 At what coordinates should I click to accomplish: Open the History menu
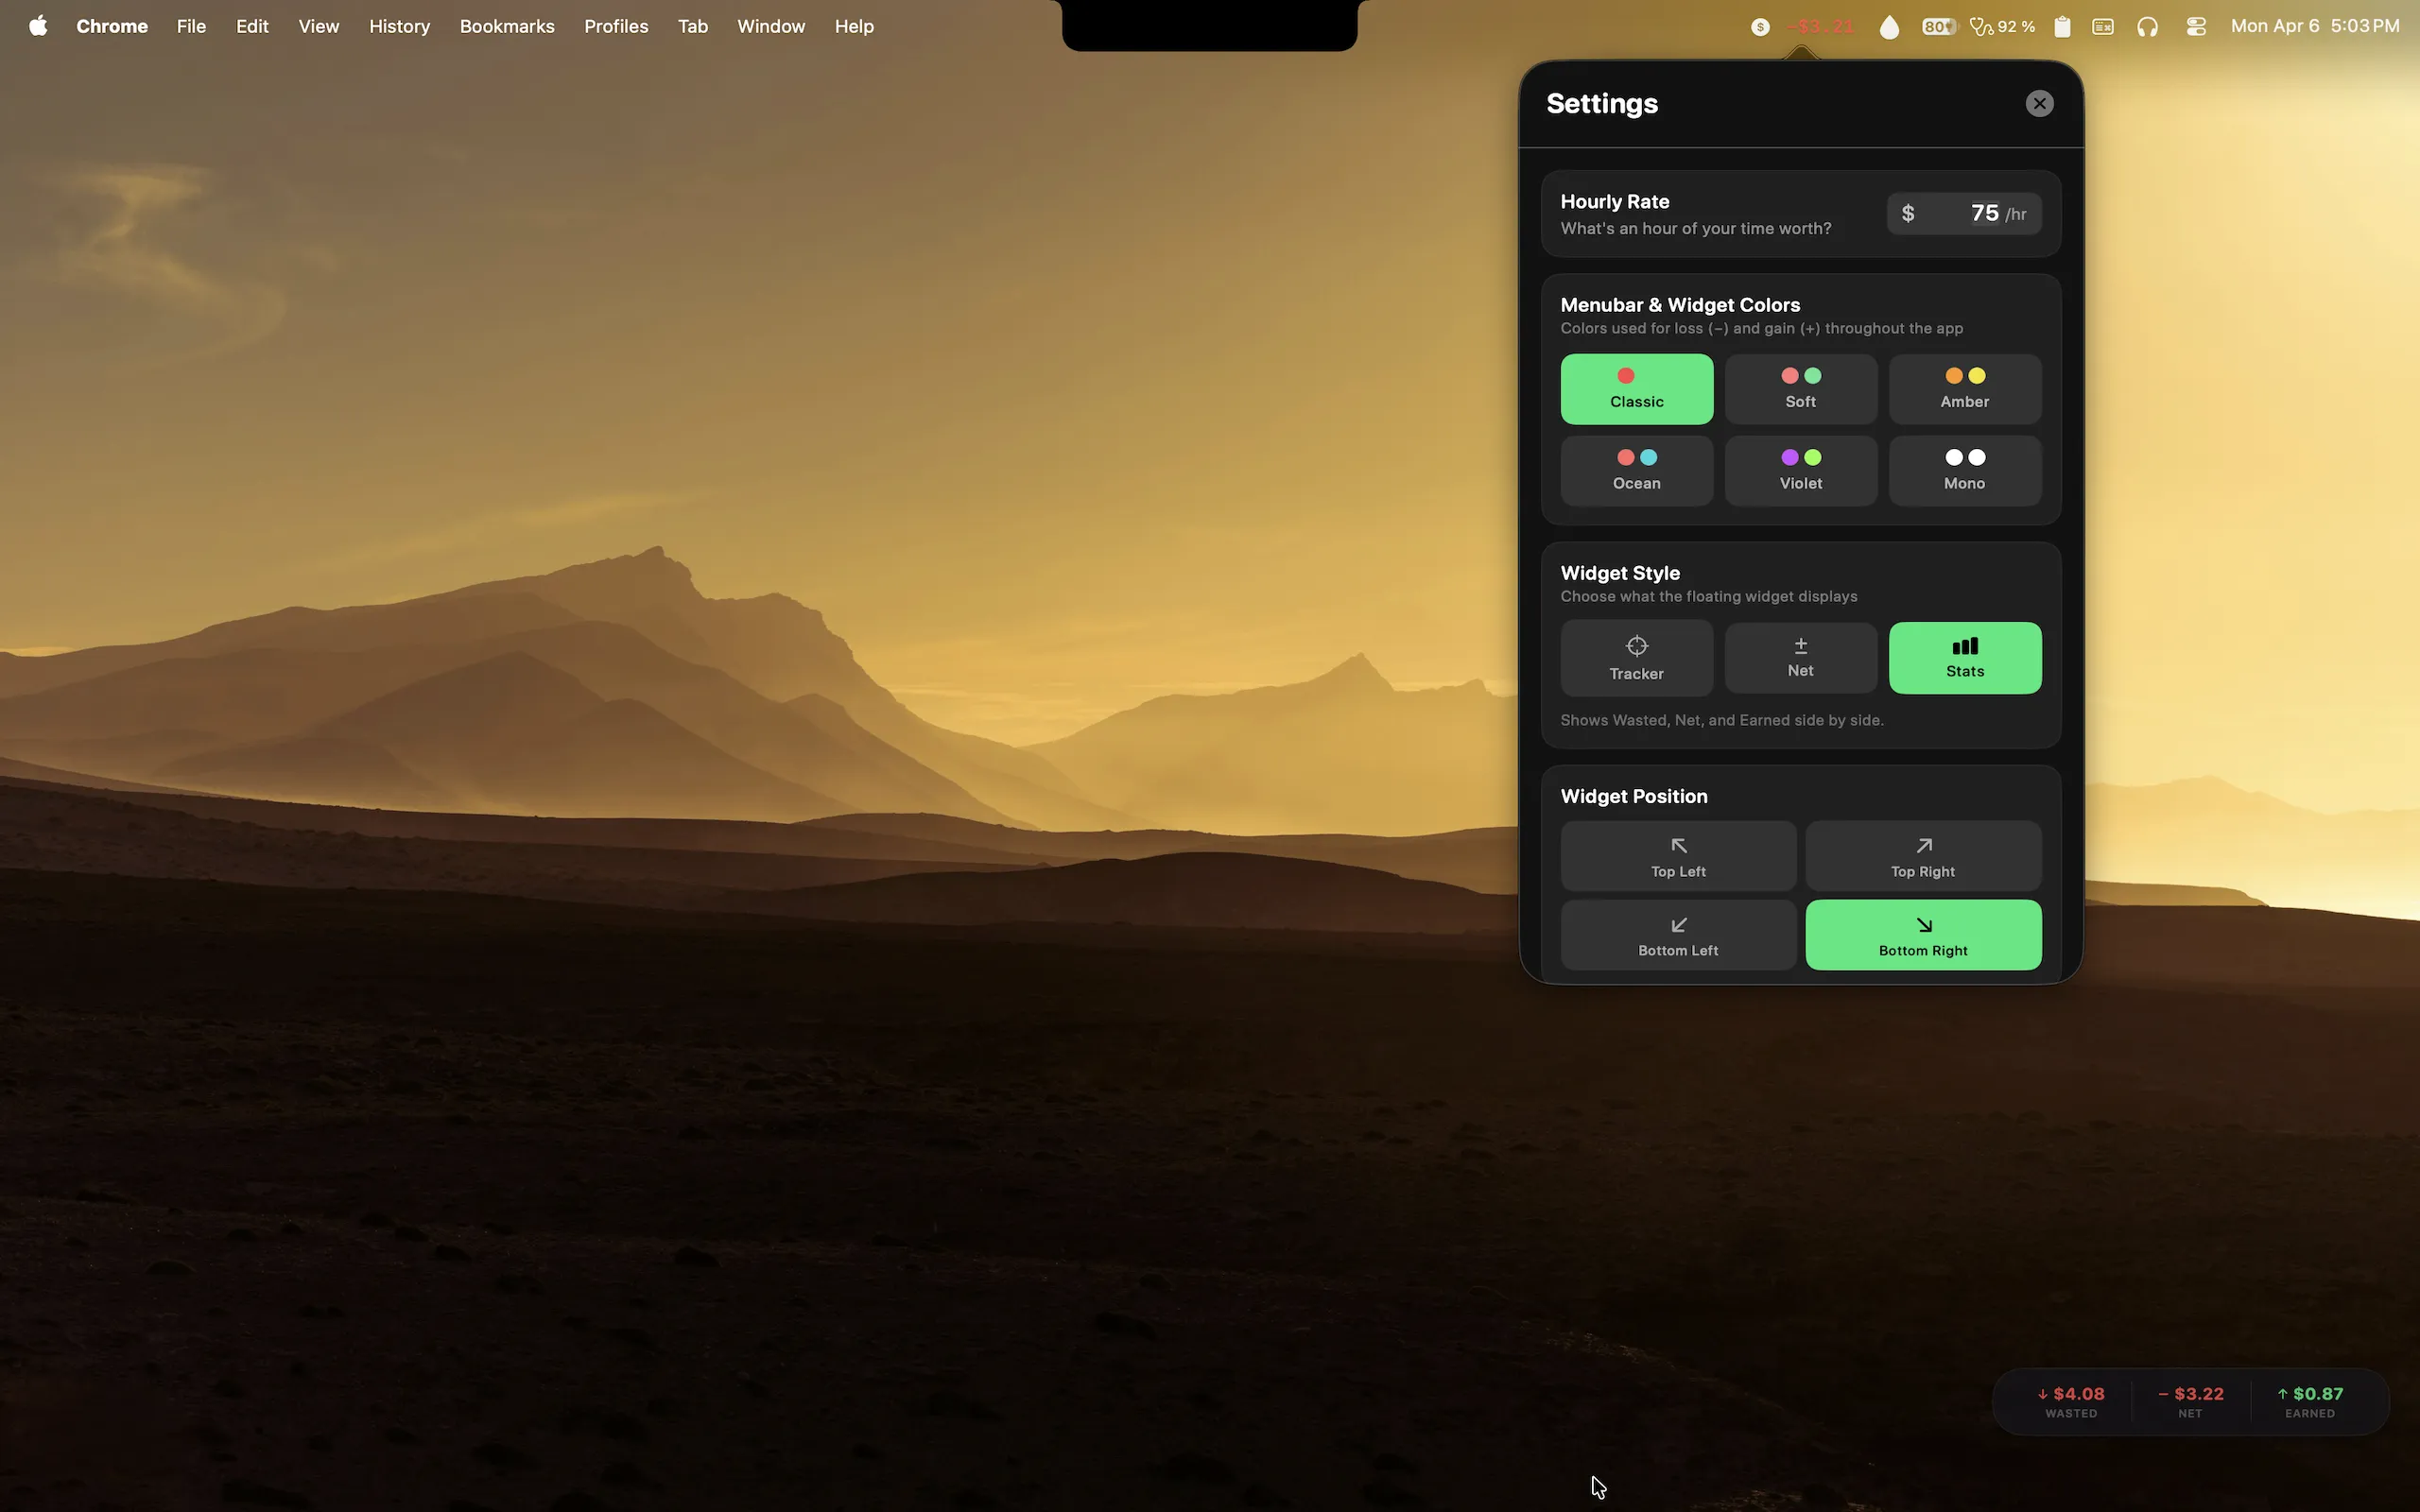pos(398,26)
